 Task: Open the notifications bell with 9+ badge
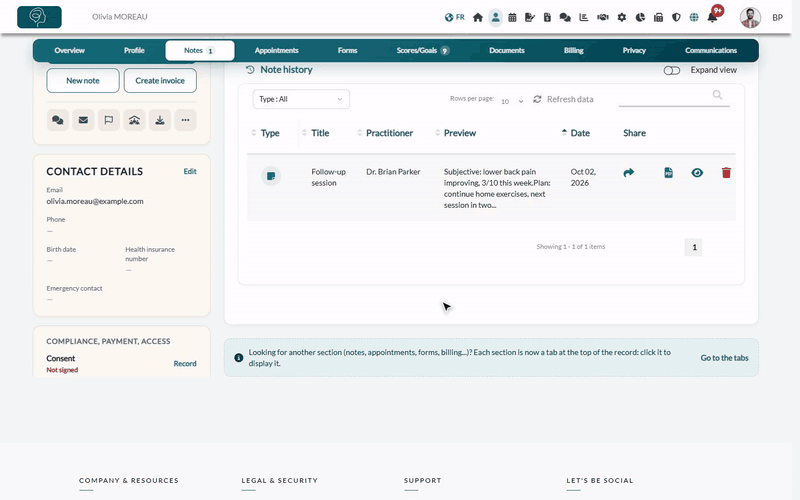[x=713, y=17]
